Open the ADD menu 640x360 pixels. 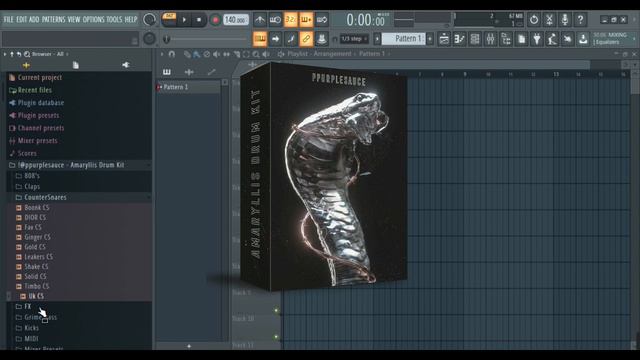(x=34, y=19)
